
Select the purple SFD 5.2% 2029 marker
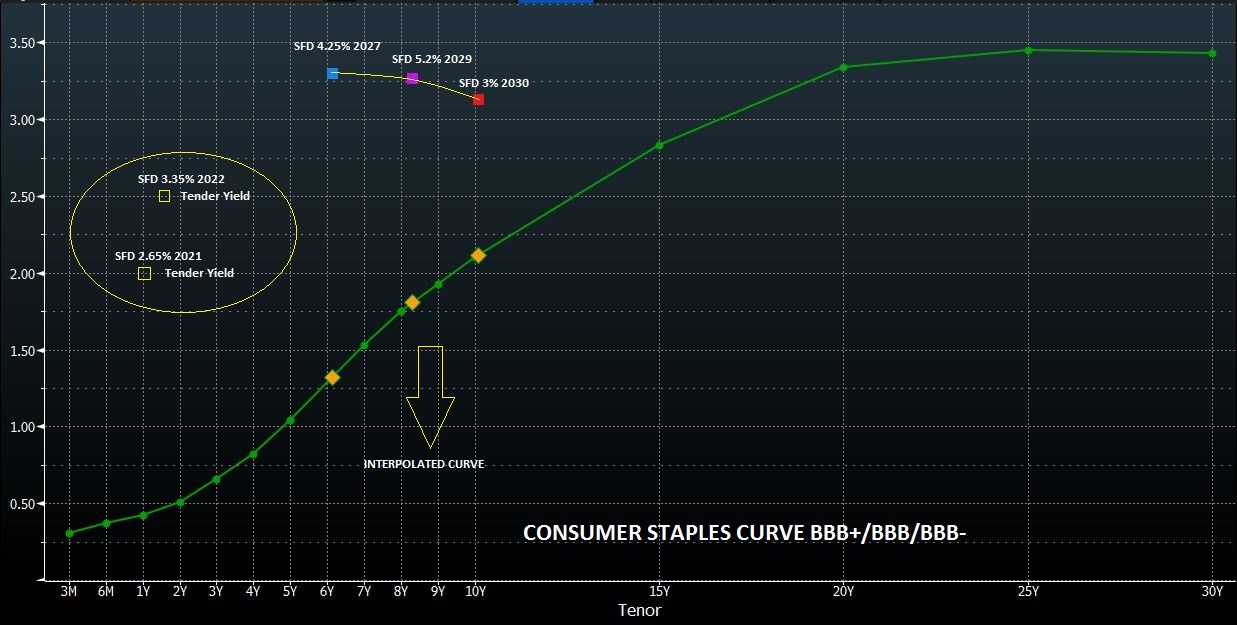[x=412, y=78]
